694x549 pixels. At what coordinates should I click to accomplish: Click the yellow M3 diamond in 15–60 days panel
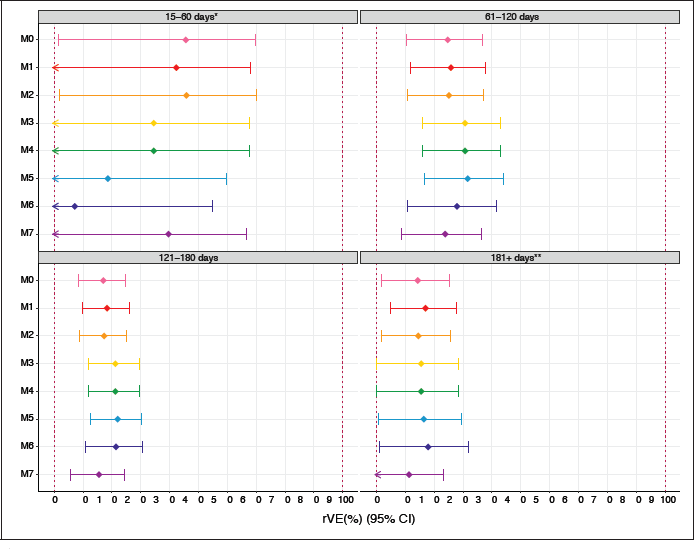(154, 123)
